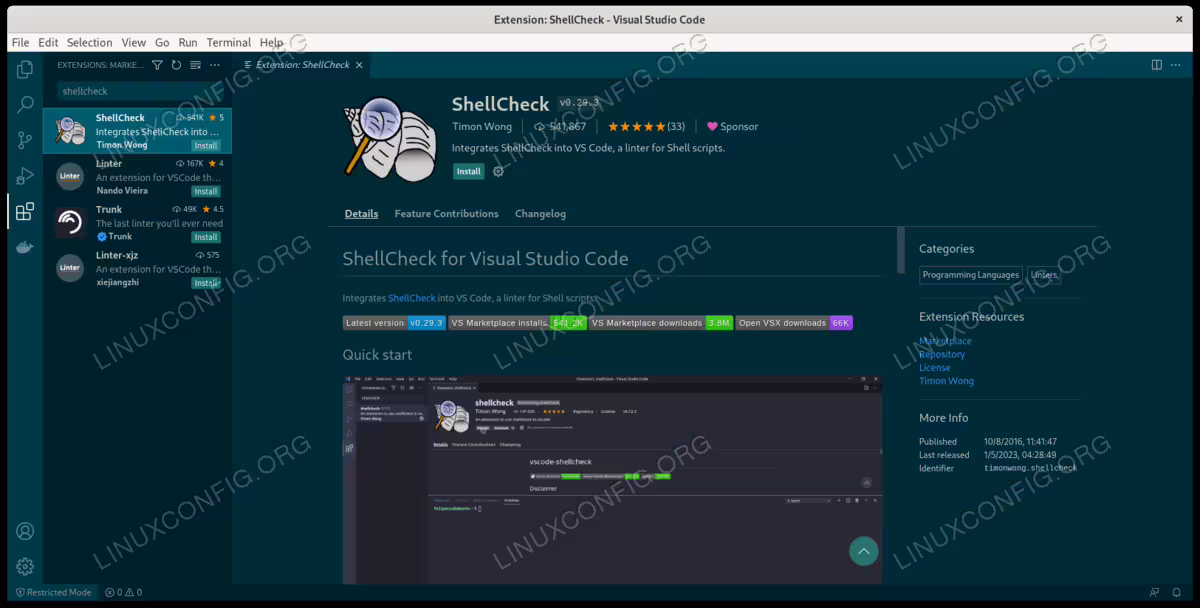Open the Run and Debug view
The width and height of the screenshot is (1200, 608).
[25, 176]
